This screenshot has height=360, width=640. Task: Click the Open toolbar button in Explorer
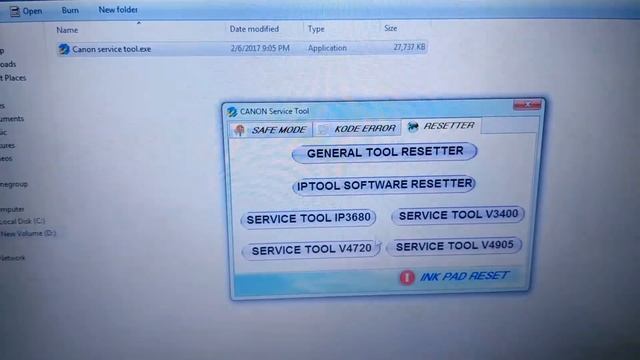[26, 11]
